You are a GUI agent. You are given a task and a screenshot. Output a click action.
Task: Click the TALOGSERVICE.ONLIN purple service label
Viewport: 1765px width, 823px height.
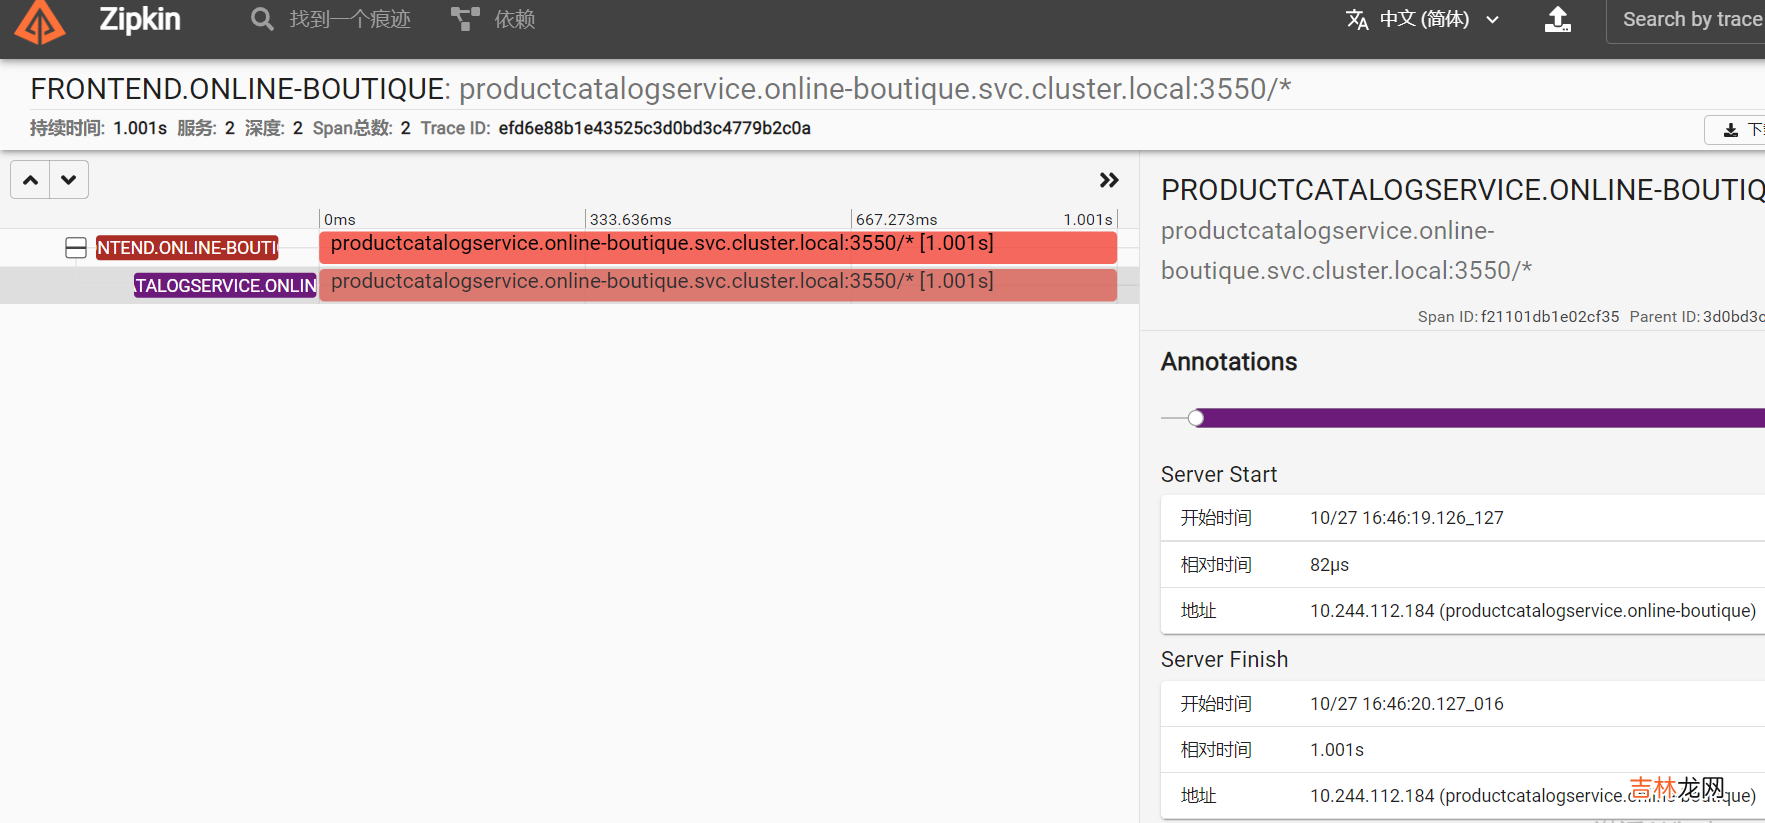click(225, 286)
